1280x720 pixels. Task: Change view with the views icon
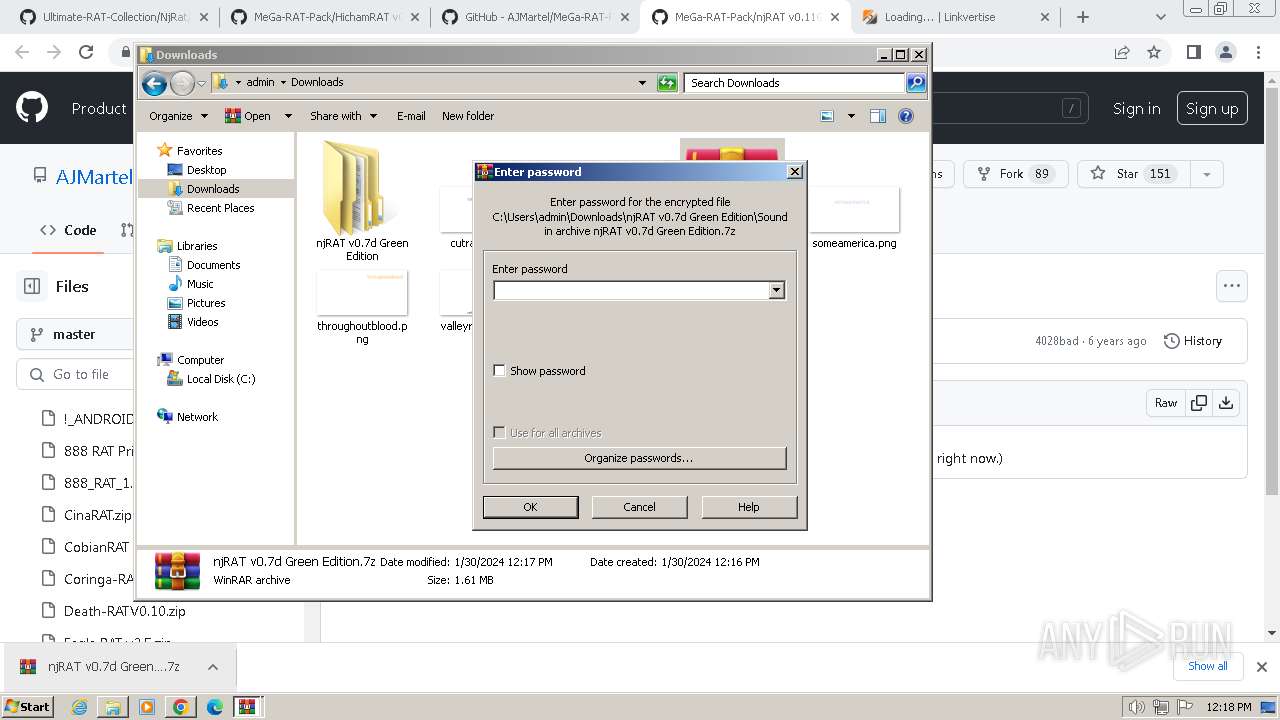click(x=828, y=116)
